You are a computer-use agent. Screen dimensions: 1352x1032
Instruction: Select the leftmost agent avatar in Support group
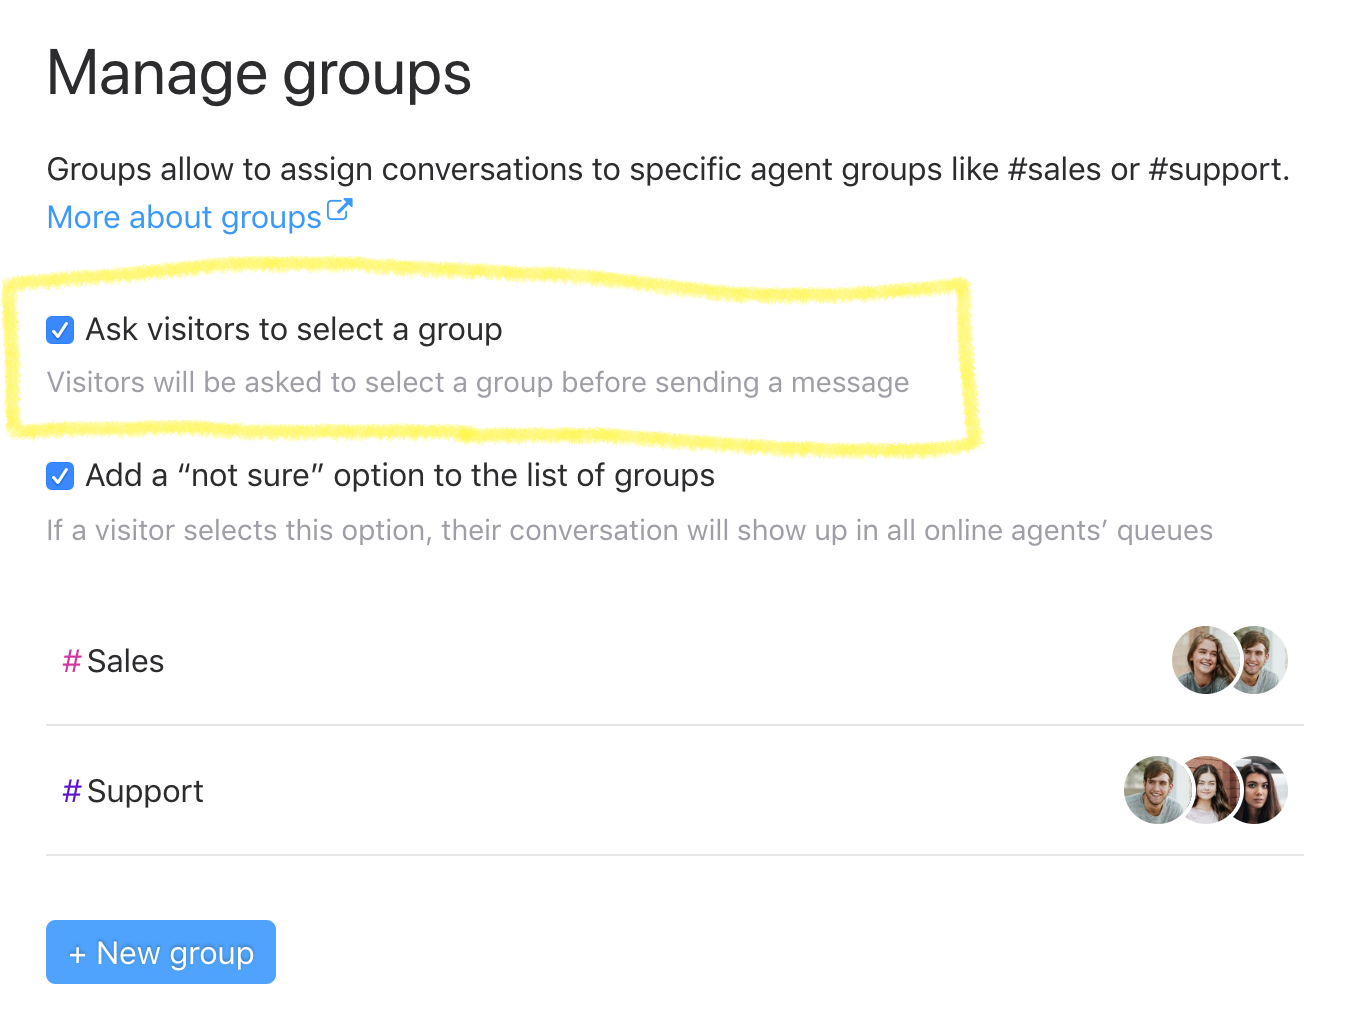click(x=1155, y=790)
